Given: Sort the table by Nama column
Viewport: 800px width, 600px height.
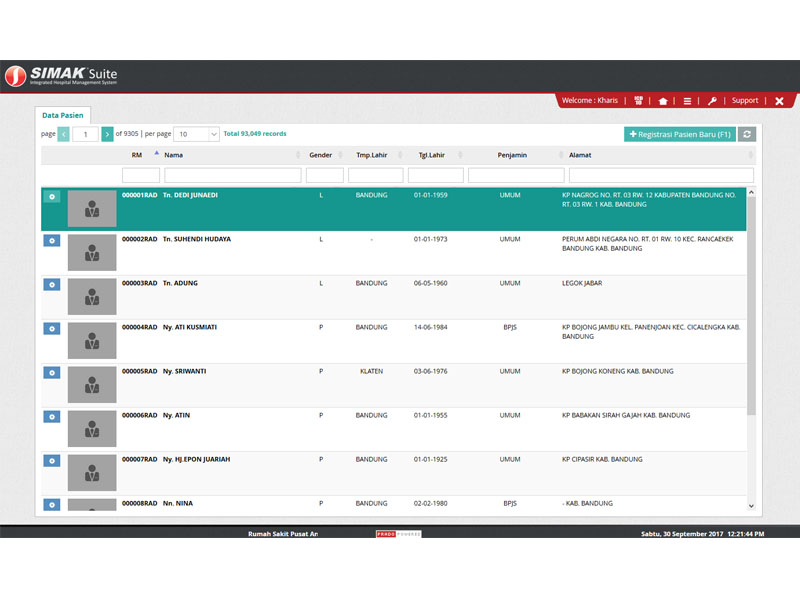Looking at the screenshot, I should [231, 155].
